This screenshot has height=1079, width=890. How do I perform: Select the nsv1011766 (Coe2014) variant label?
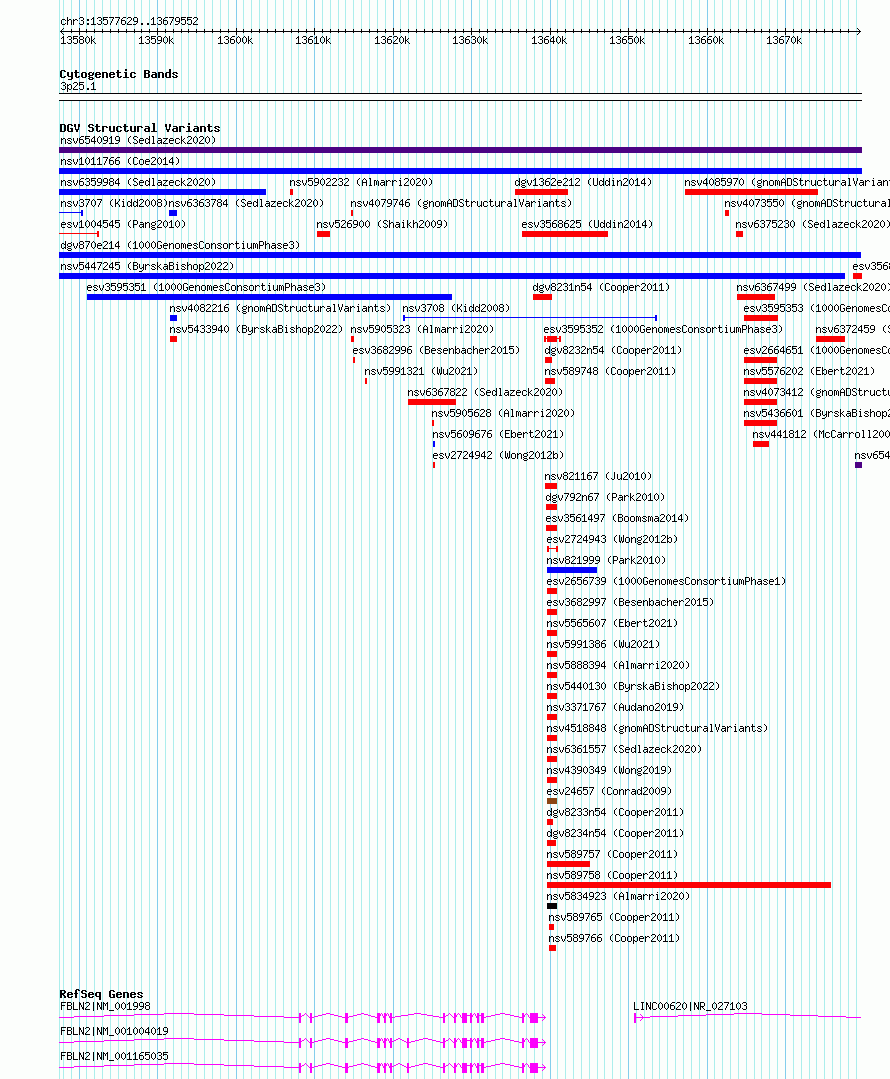[120, 161]
